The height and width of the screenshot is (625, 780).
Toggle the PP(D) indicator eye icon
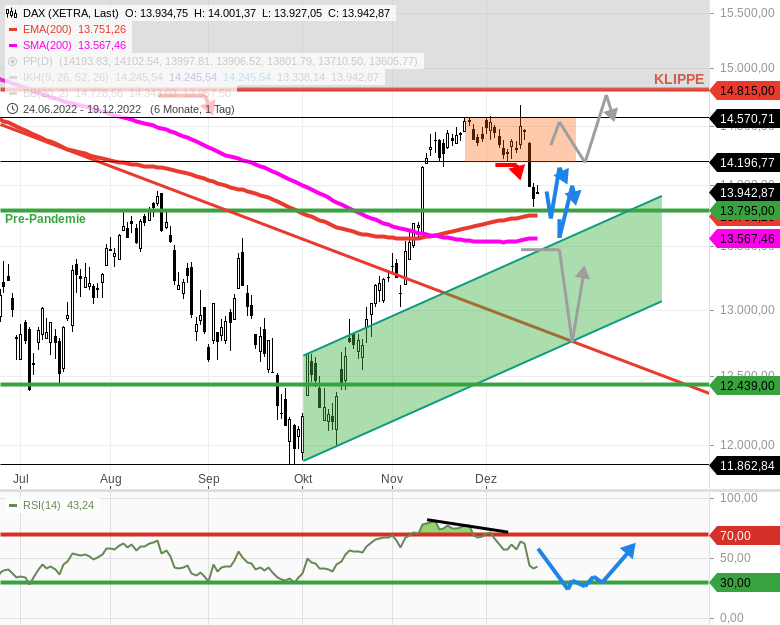tap(12, 62)
